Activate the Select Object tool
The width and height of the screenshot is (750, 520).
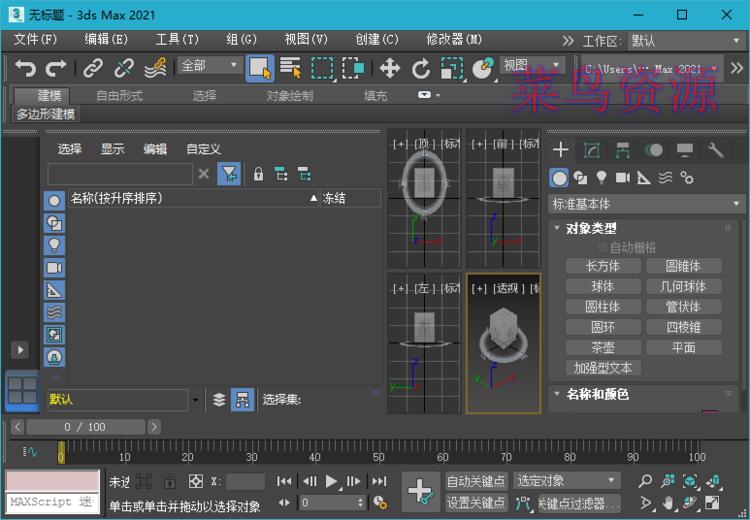point(260,68)
